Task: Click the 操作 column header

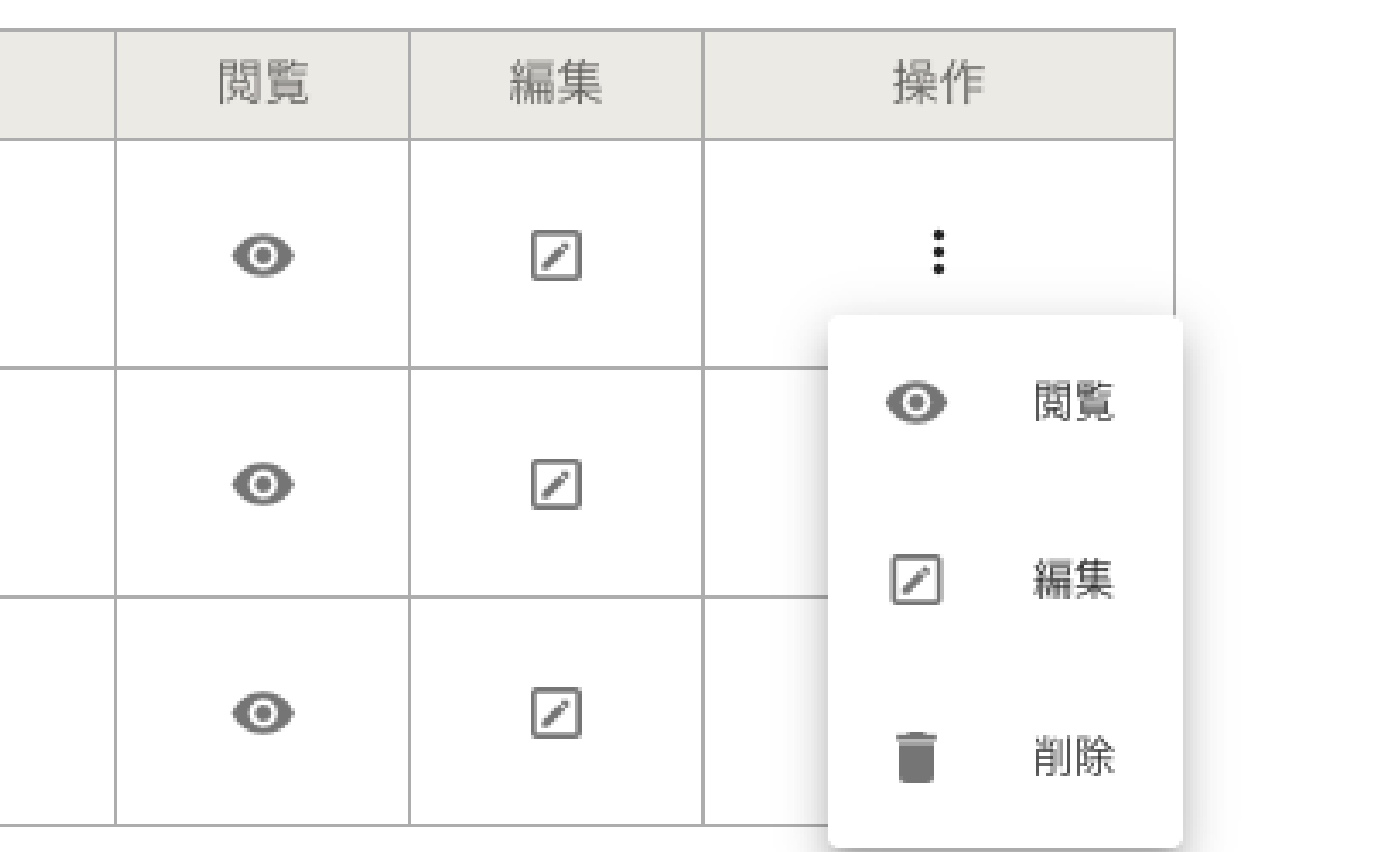Action: click(939, 86)
